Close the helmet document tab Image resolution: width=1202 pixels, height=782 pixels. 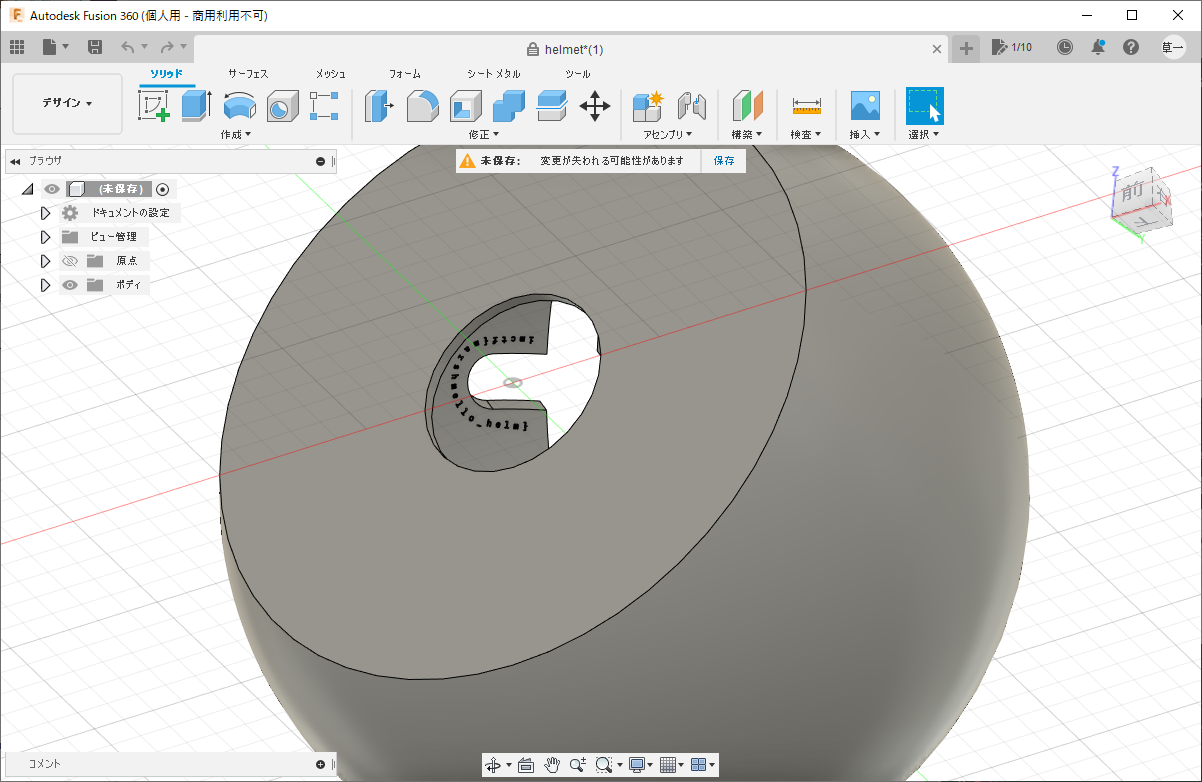[x=937, y=48]
